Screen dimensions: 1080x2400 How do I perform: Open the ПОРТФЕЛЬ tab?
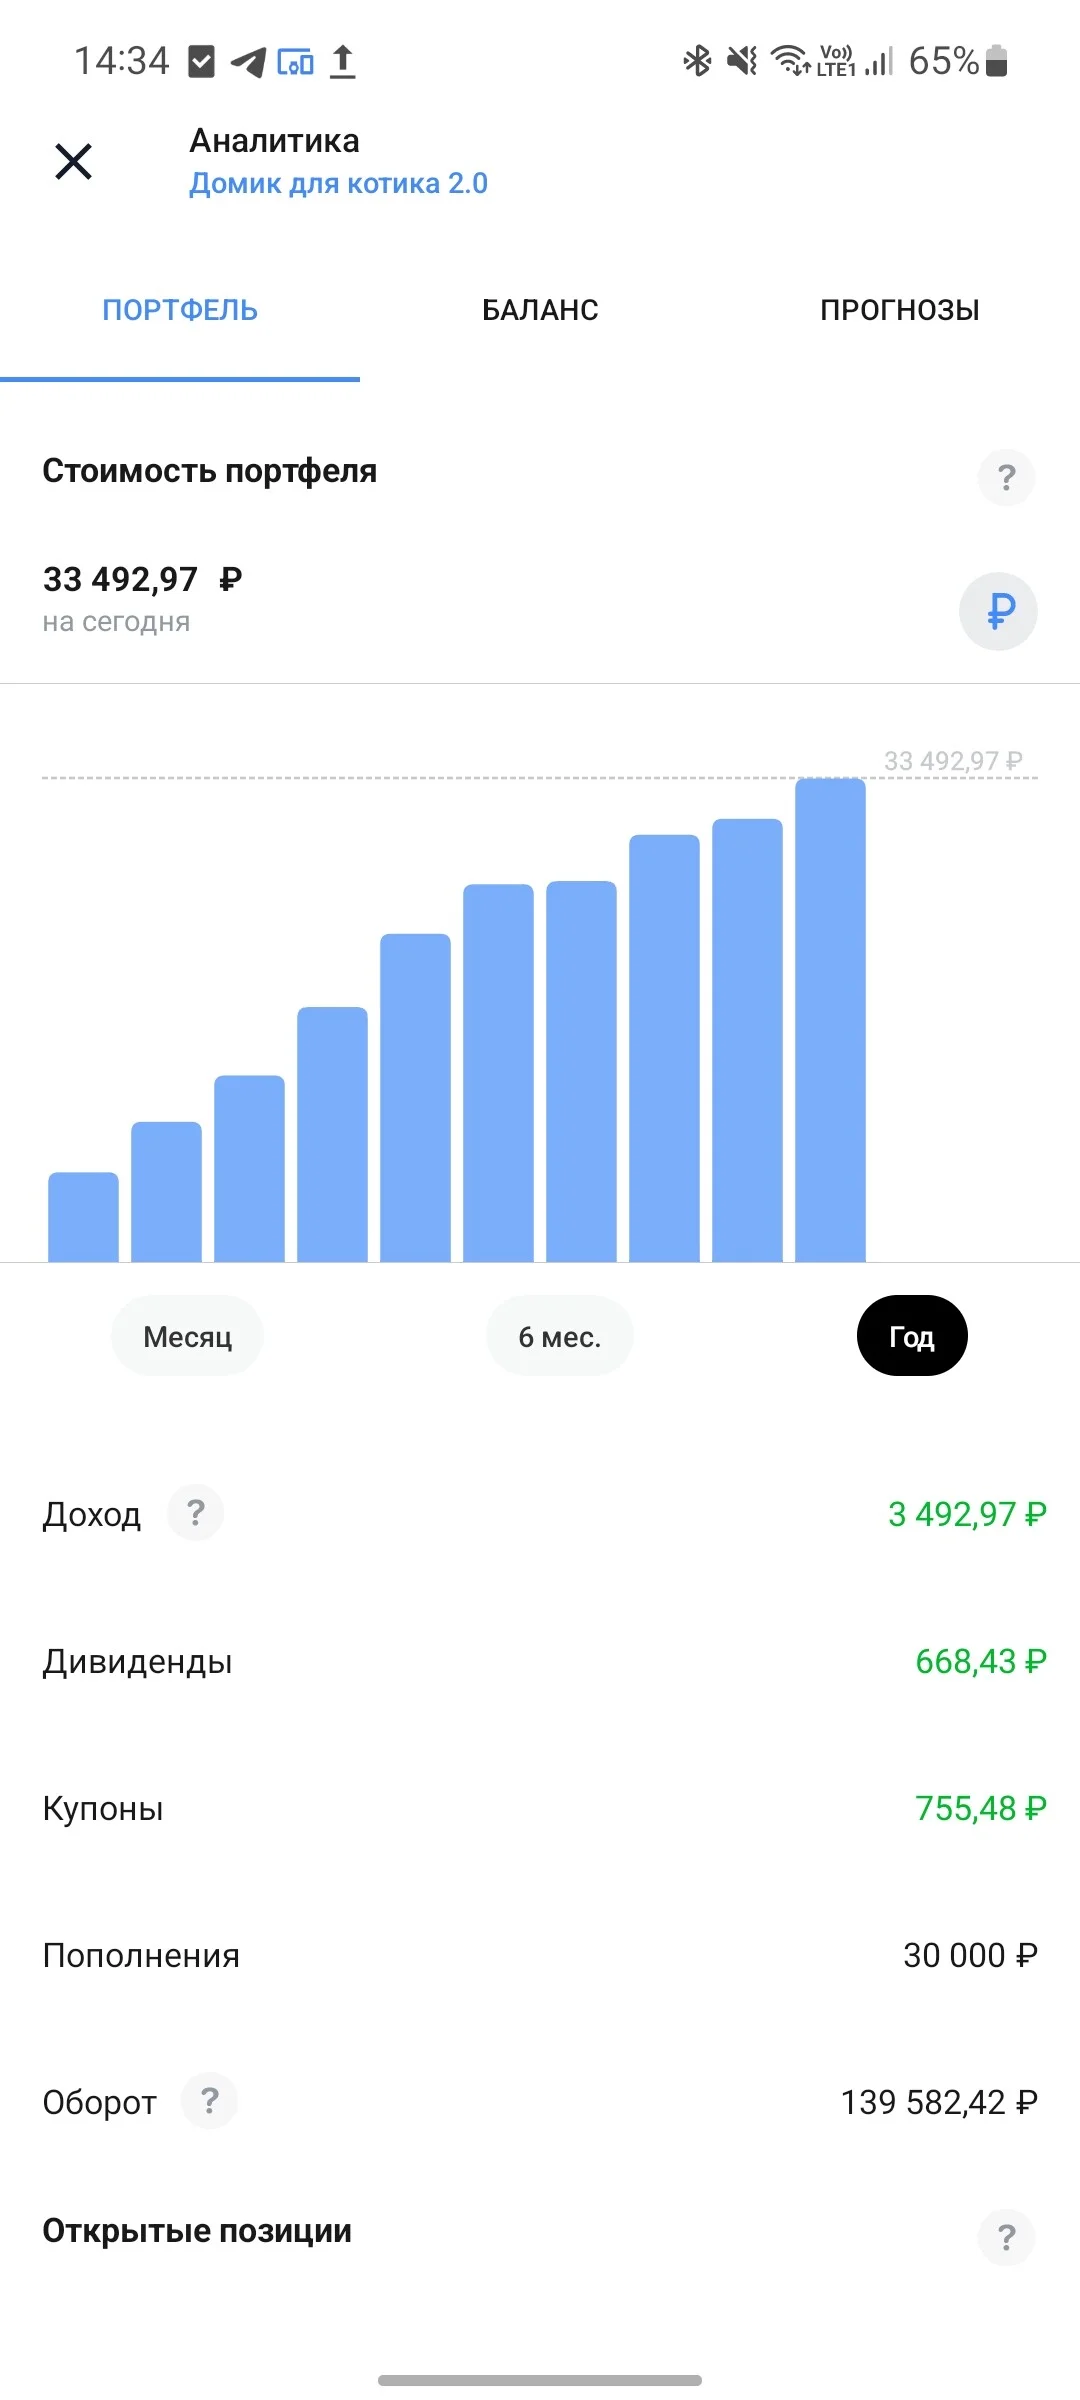click(180, 310)
